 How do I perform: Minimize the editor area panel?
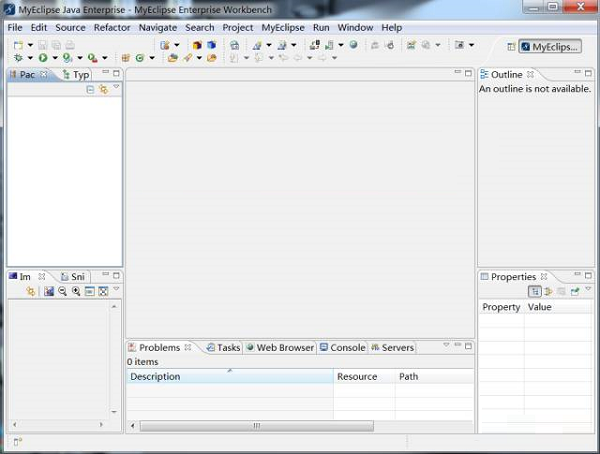(x=458, y=72)
